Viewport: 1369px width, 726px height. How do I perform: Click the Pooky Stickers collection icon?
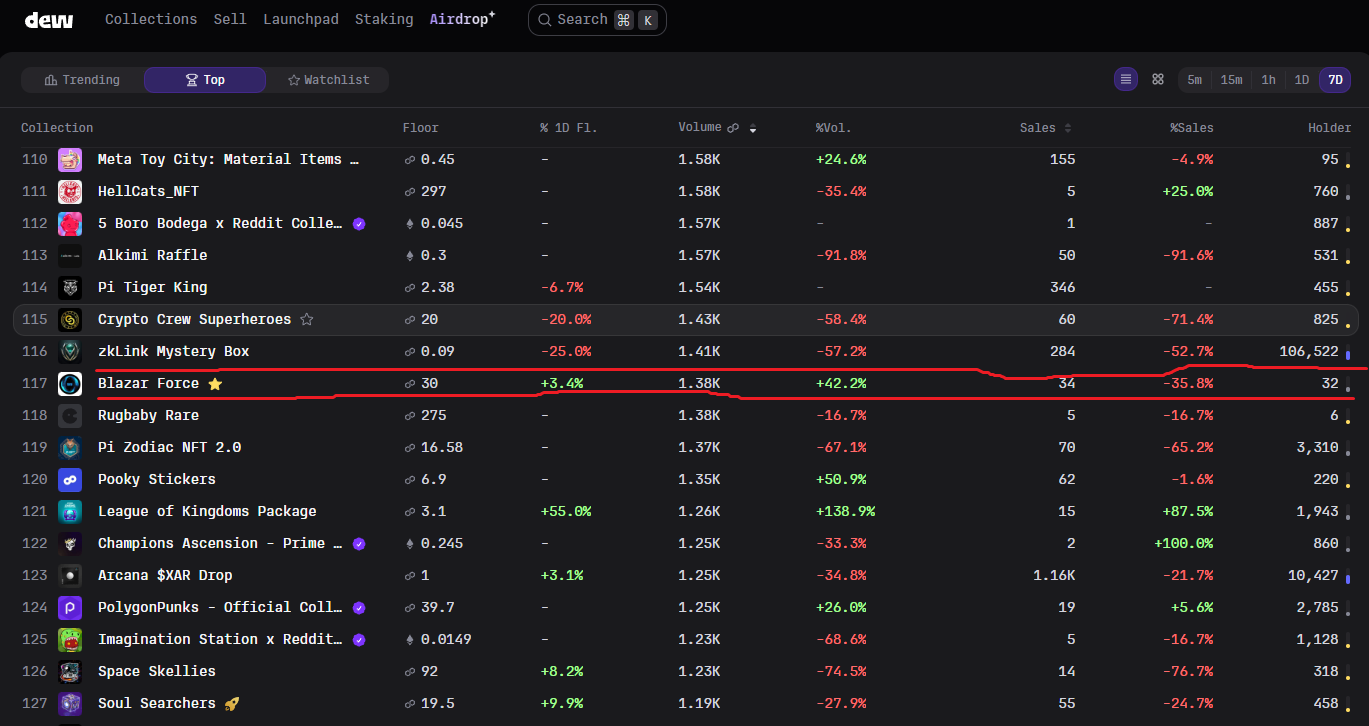(x=70, y=480)
